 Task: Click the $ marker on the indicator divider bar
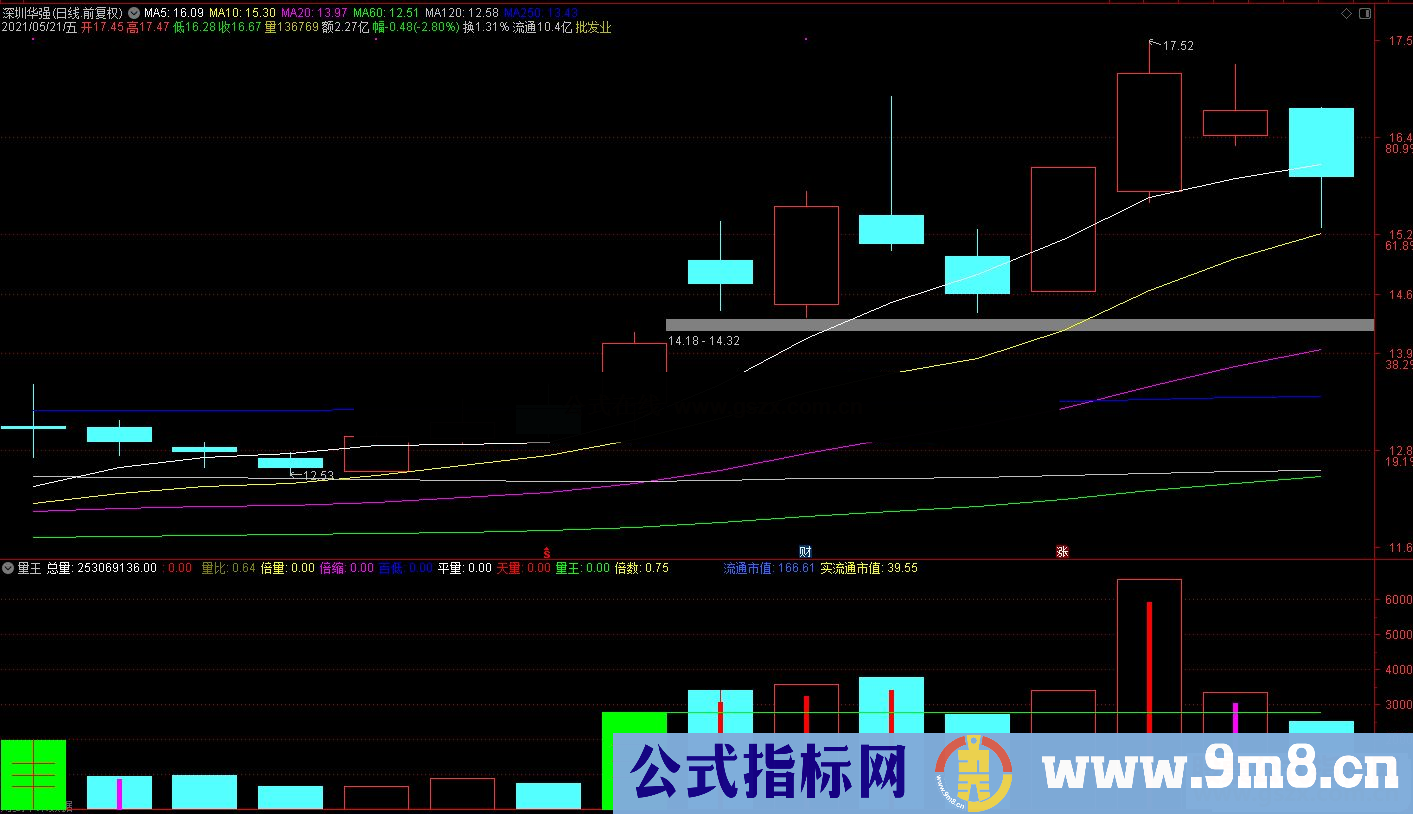(x=545, y=551)
